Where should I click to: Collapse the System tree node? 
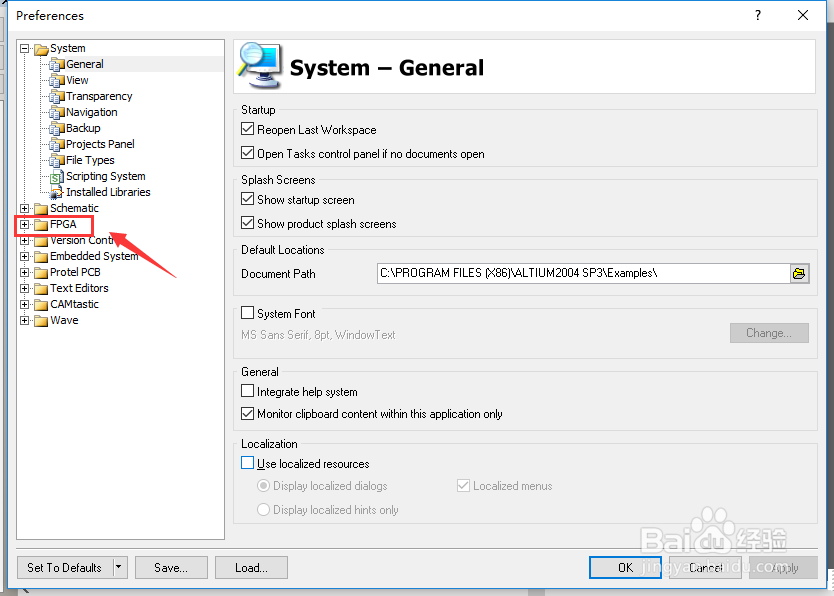coord(24,48)
